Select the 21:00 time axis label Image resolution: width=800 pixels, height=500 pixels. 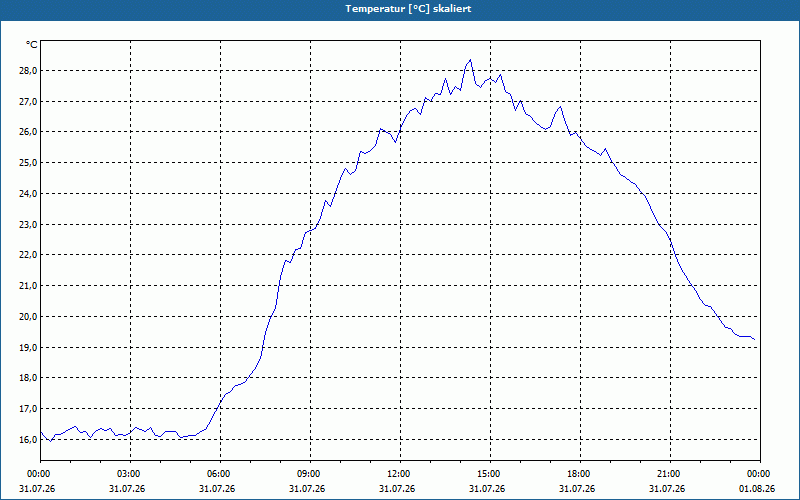pyautogui.click(x=670, y=474)
